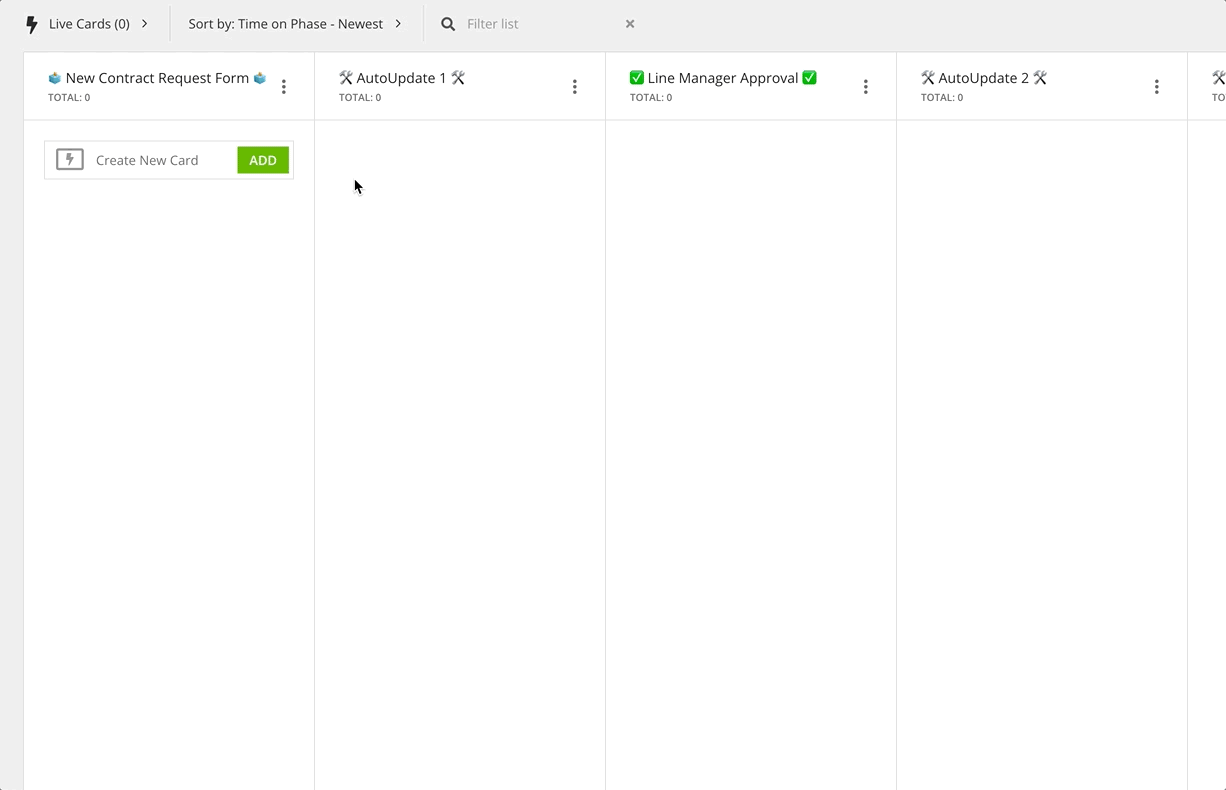1226x790 pixels.
Task: Click TOTAL: 0 under AutoUpdate 2
Action: pos(942,98)
